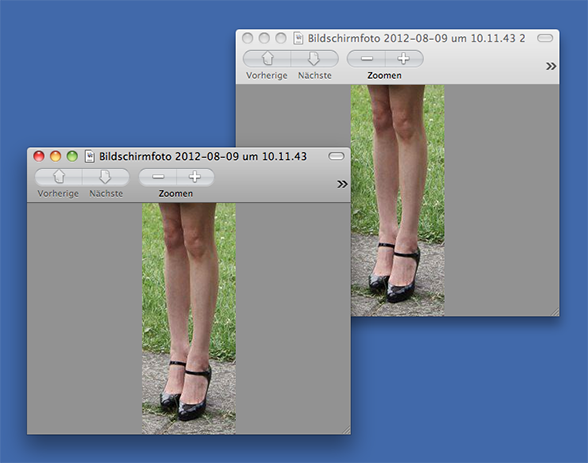Zoom in with plus in front window
This screenshot has height=463, width=588.
[x=195, y=177]
